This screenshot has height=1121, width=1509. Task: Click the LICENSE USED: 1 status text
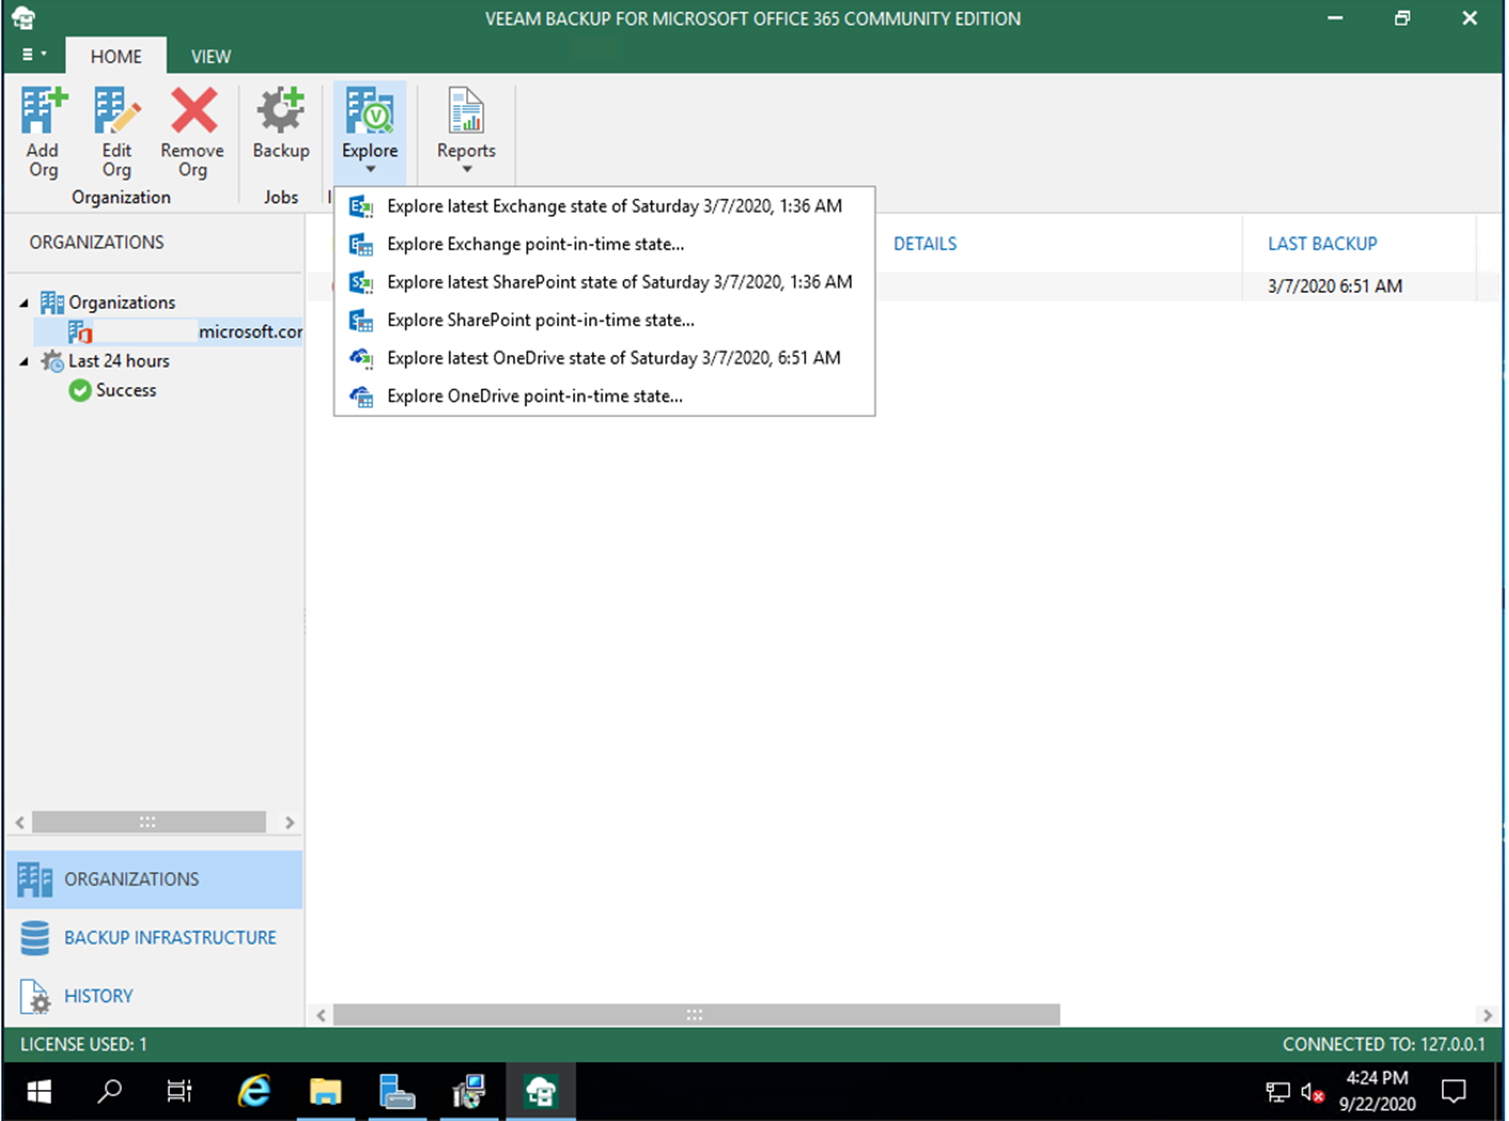tap(84, 1044)
